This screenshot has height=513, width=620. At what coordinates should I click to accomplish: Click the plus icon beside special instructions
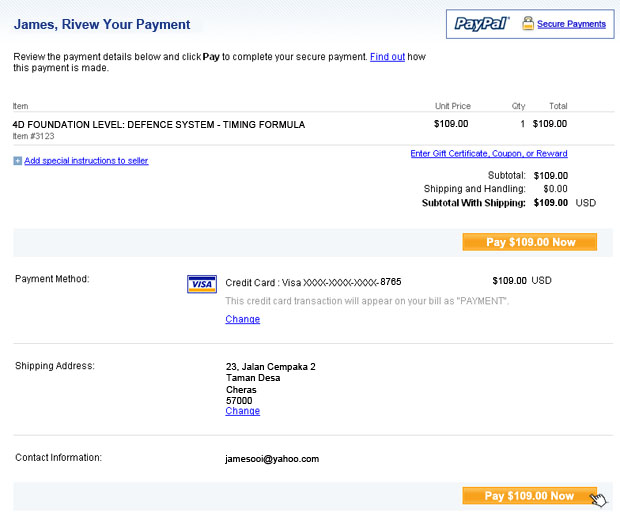tap(17, 161)
